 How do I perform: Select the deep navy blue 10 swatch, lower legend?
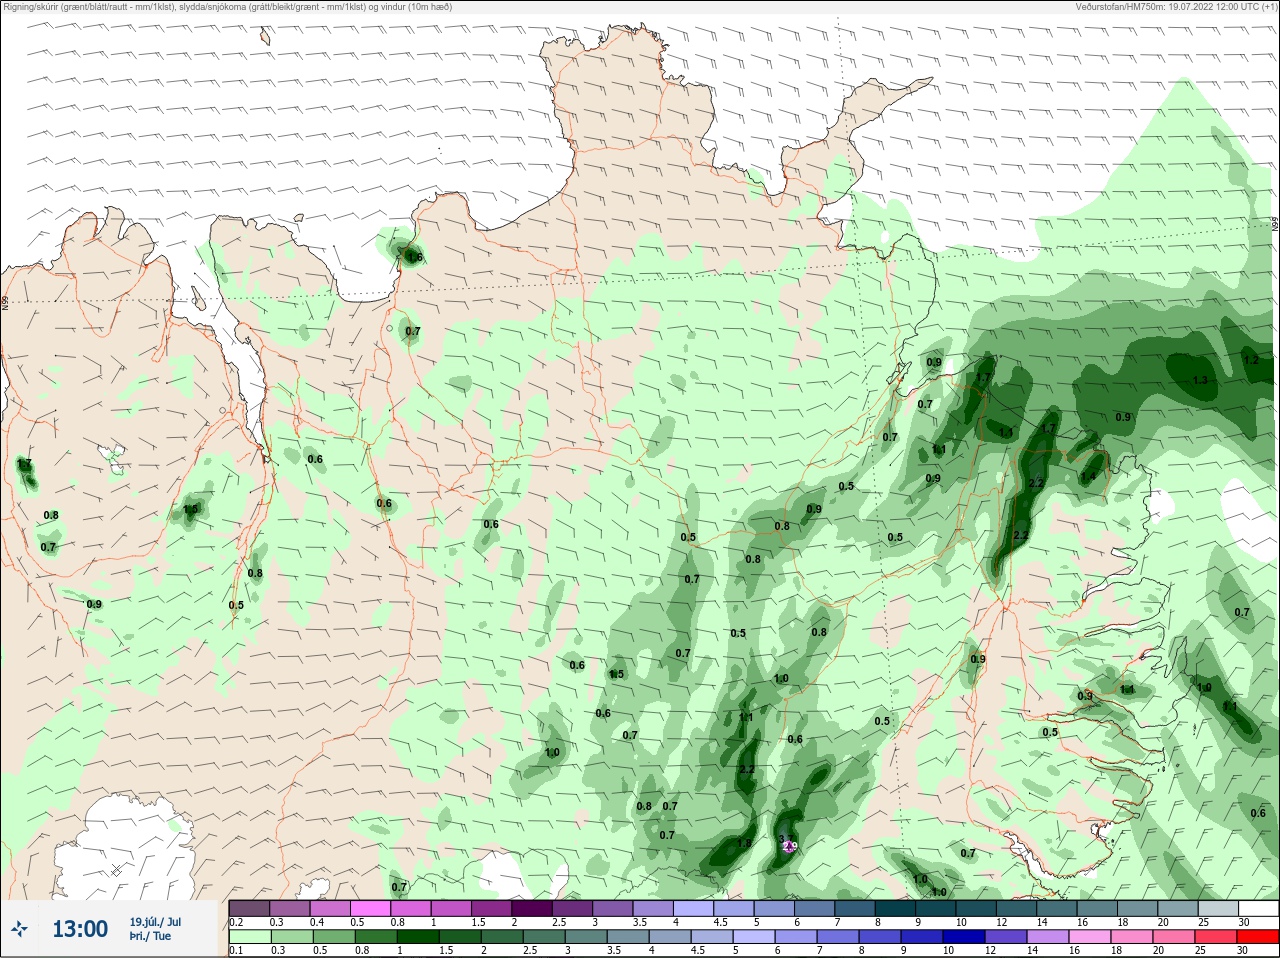click(x=964, y=937)
